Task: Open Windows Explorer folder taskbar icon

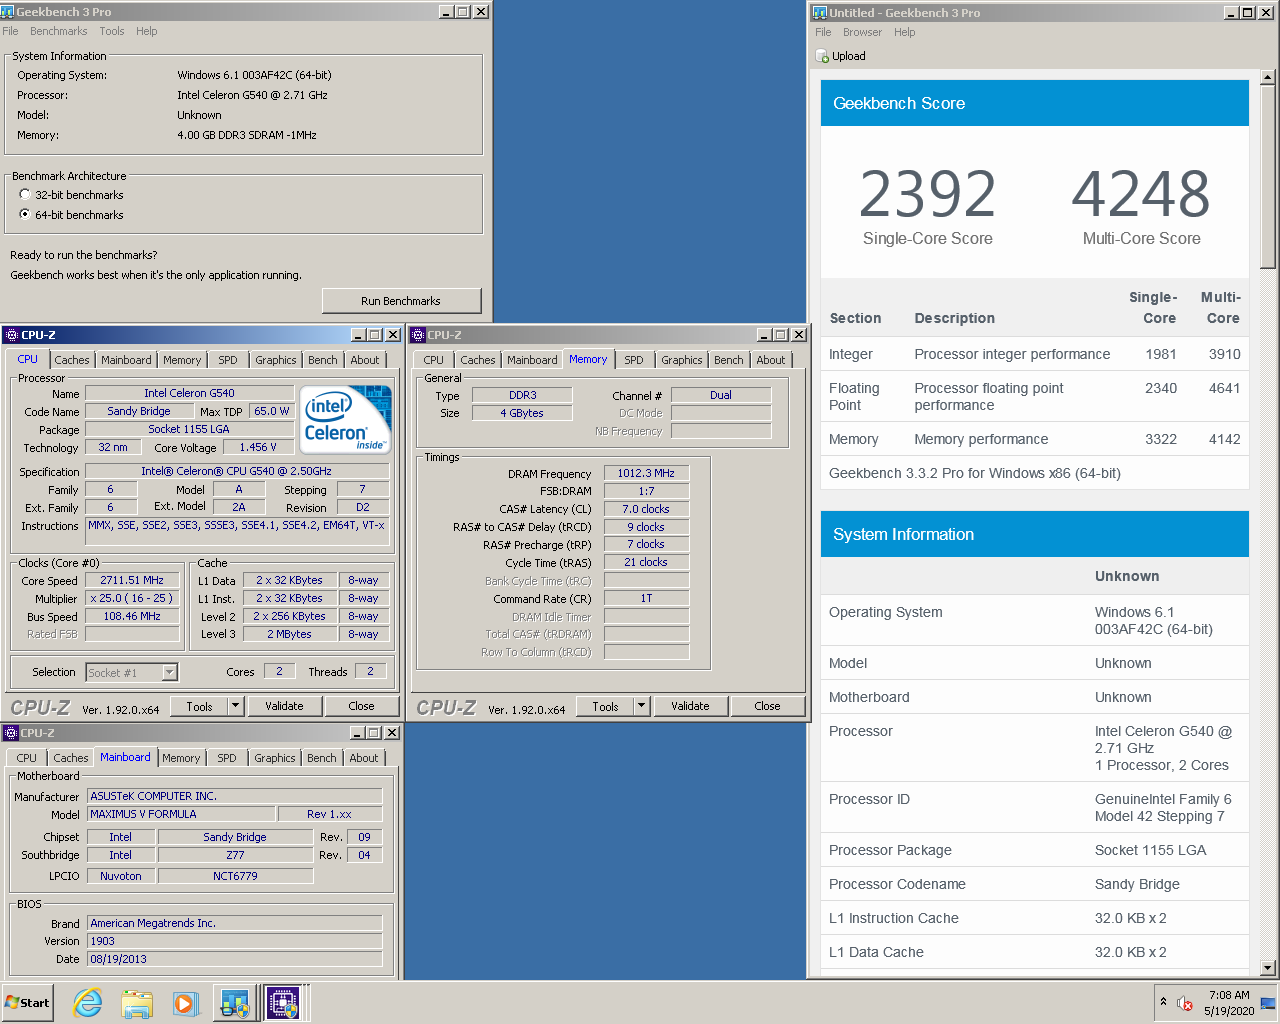Action: click(137, 1003)
